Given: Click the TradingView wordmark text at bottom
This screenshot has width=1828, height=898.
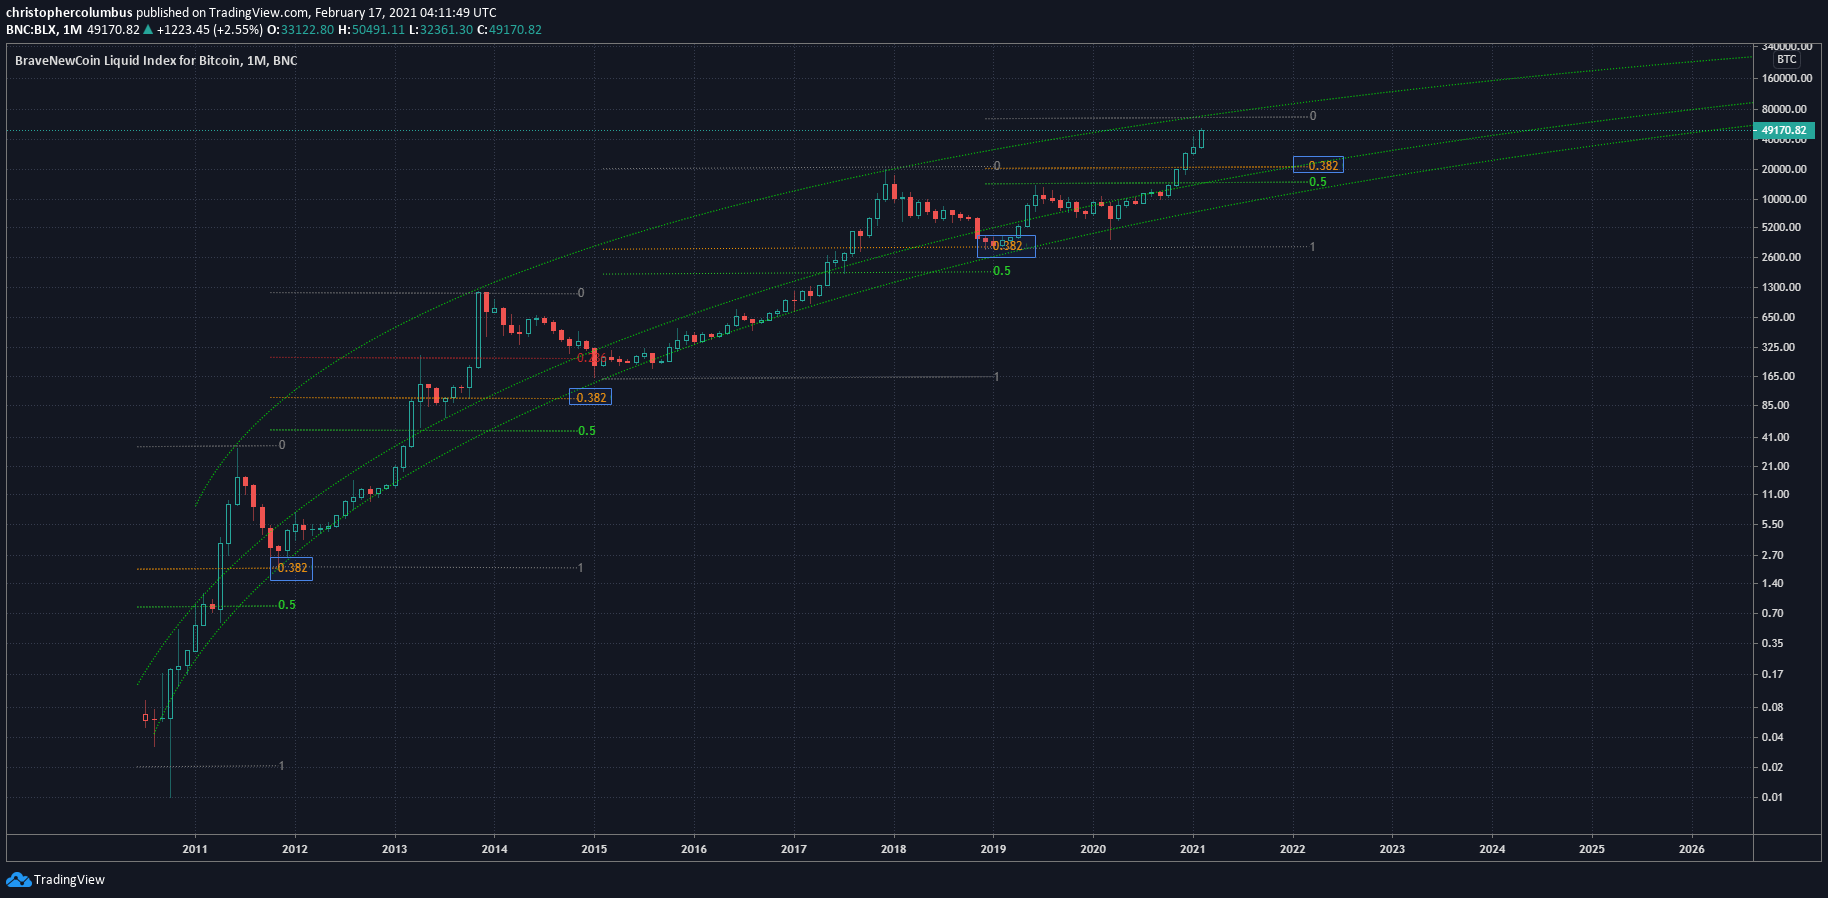Looking at the screenshot, I should tap(69, 880).
